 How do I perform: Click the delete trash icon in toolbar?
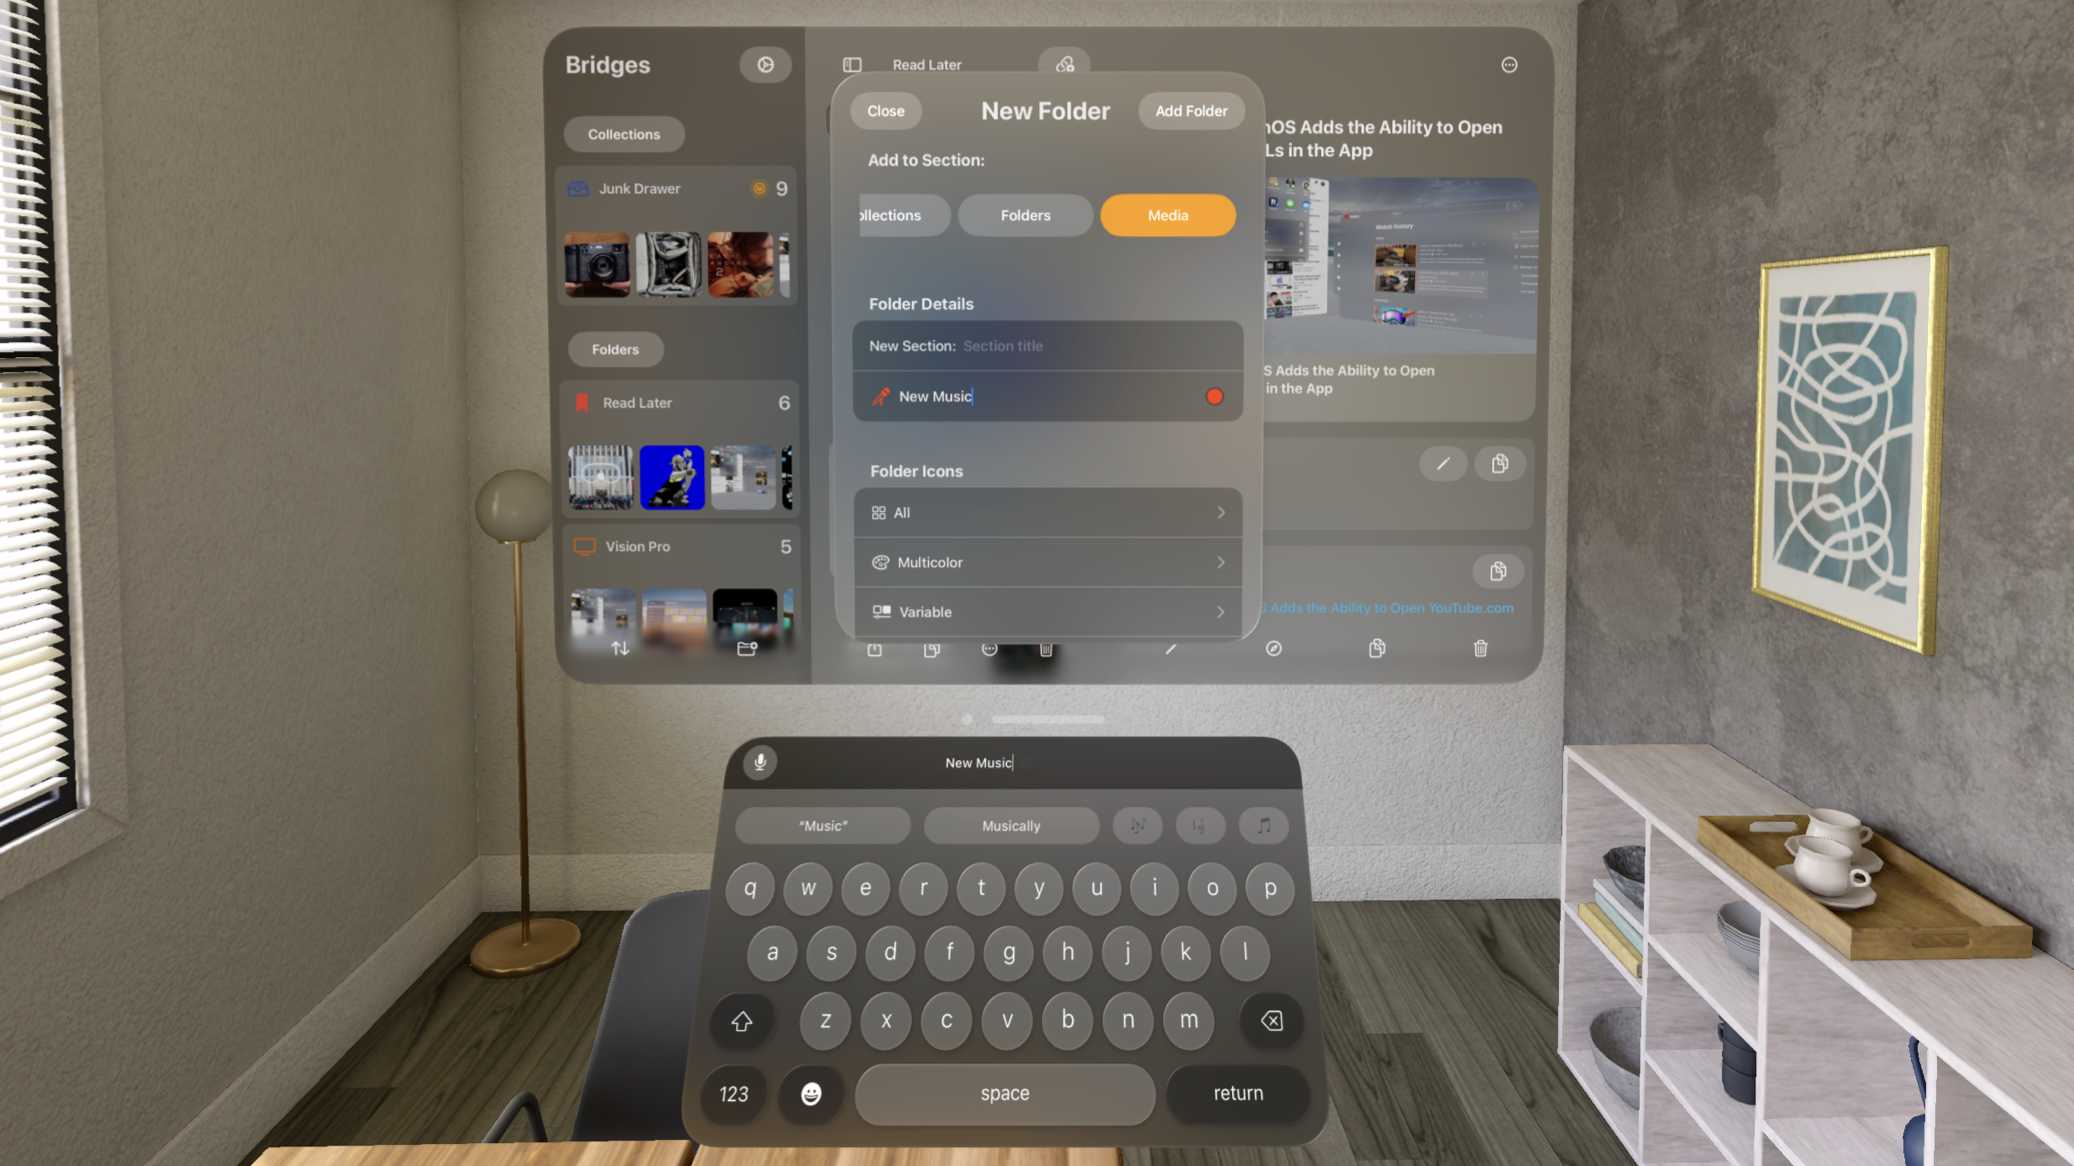(x=1480, y=648)
